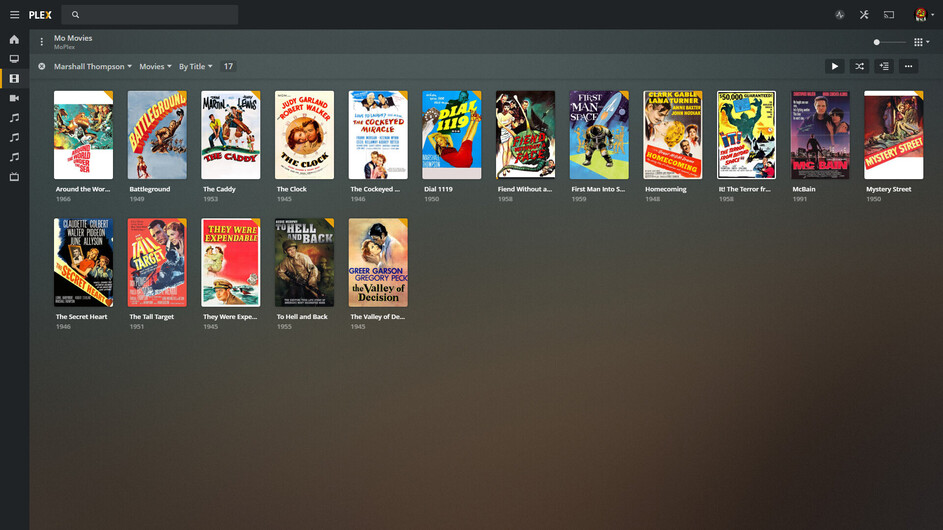Open the By Title sort dropdown
Image resolution: width=943 pixels, height=530 pixels.
pyautogui.click(x=195, y=67)
